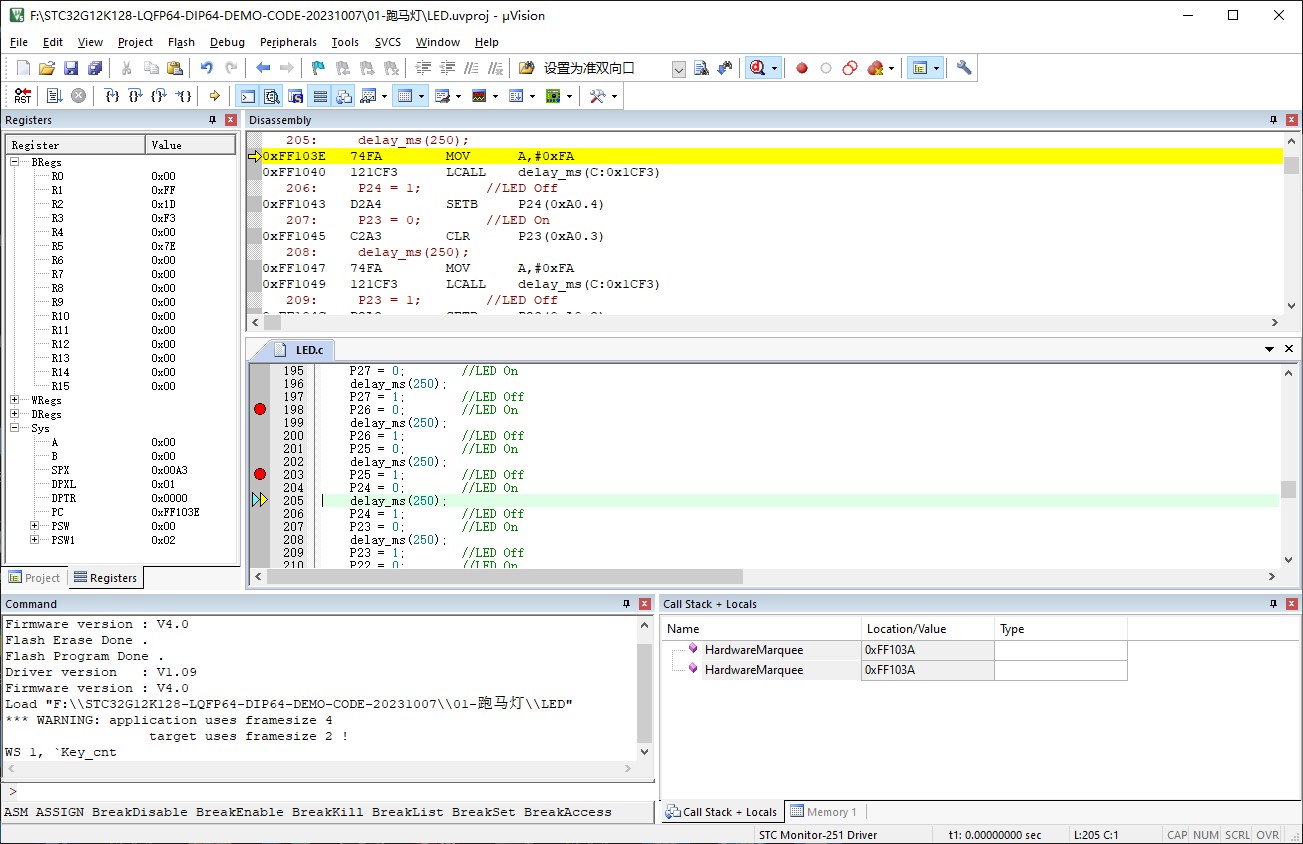
Task: Expand the PSW1 register node
Action: 35,540
